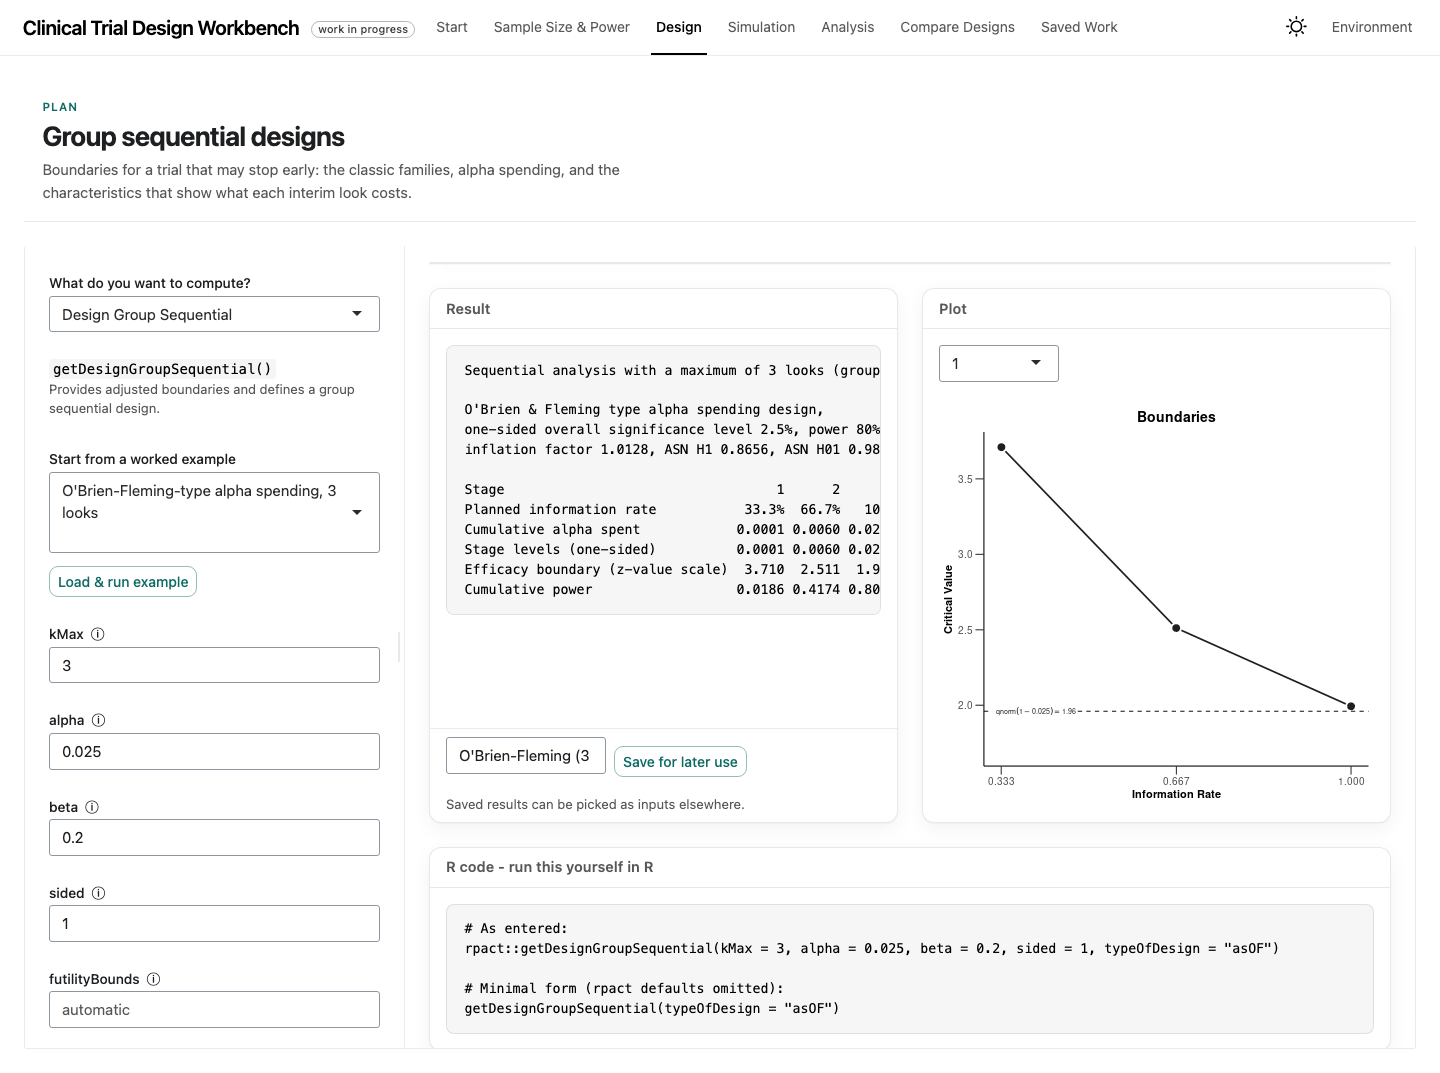Screen dimensions: 1440x1073
Task: Navigate to Compare Designs tab
Action: [958, 27]
